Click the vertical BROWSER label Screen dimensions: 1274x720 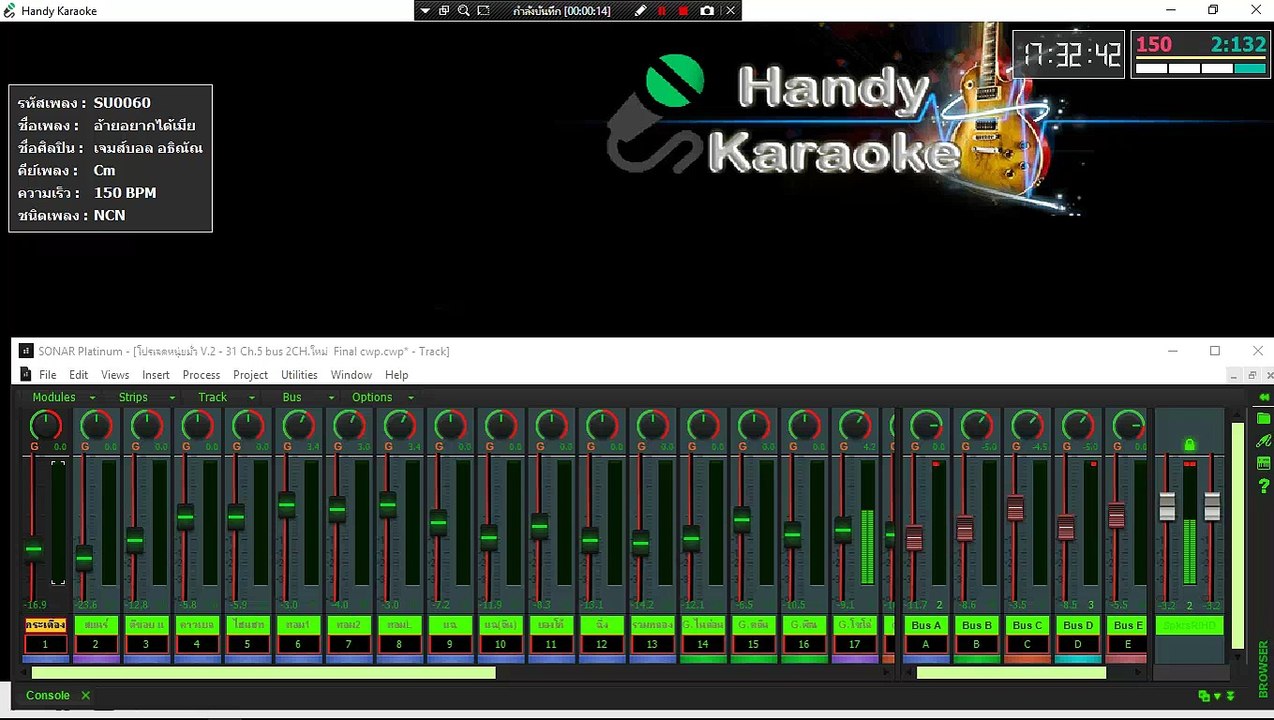(x=1264, y=669)
